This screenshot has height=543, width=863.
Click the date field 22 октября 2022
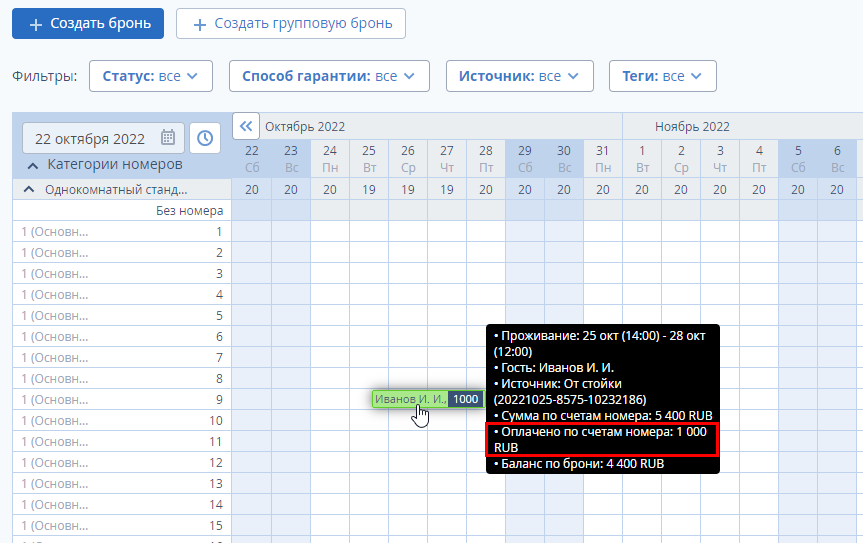pos(103,138)
